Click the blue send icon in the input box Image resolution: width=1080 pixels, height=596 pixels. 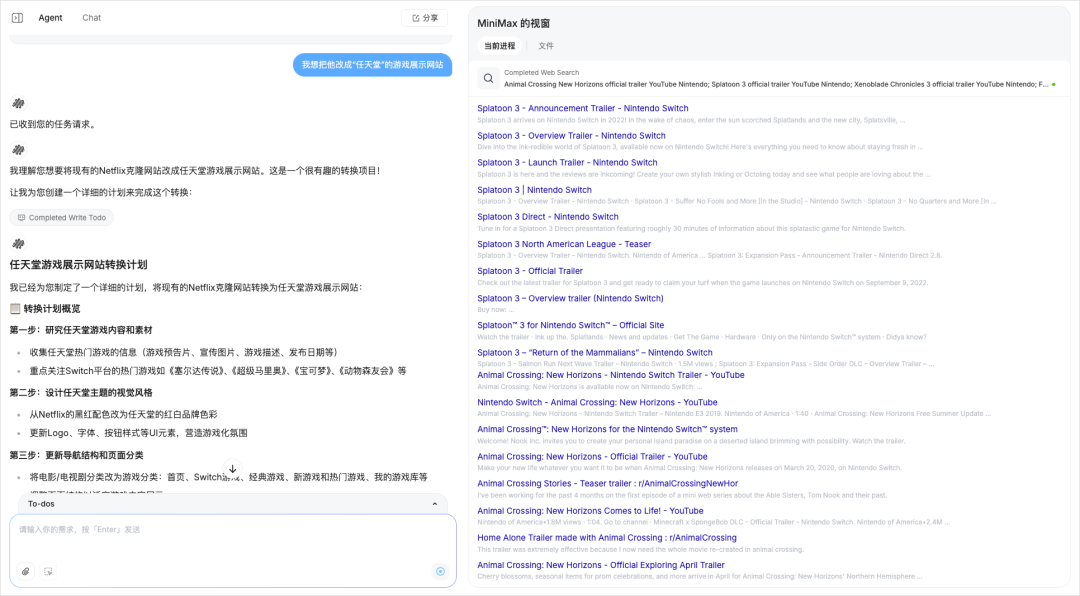(439, 571)
